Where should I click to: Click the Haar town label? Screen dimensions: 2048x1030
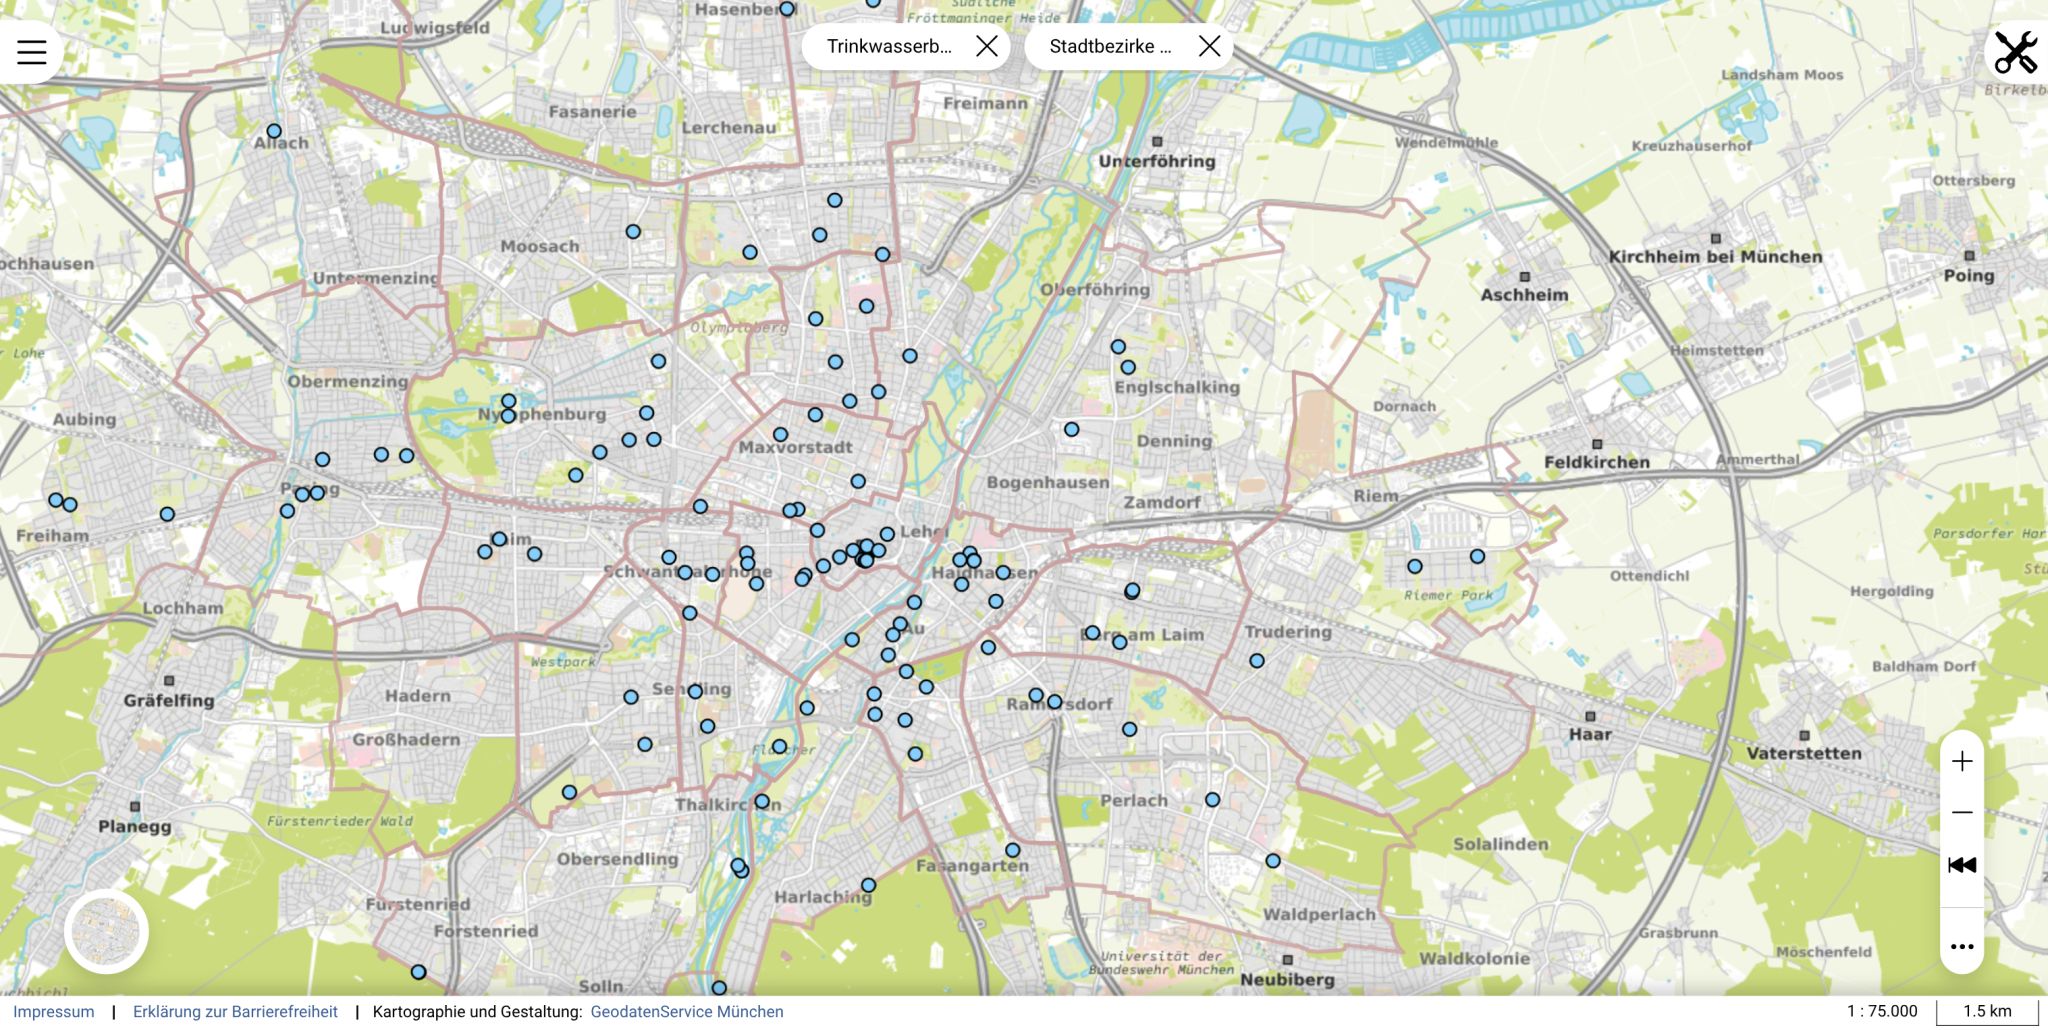coord(1590,734)
